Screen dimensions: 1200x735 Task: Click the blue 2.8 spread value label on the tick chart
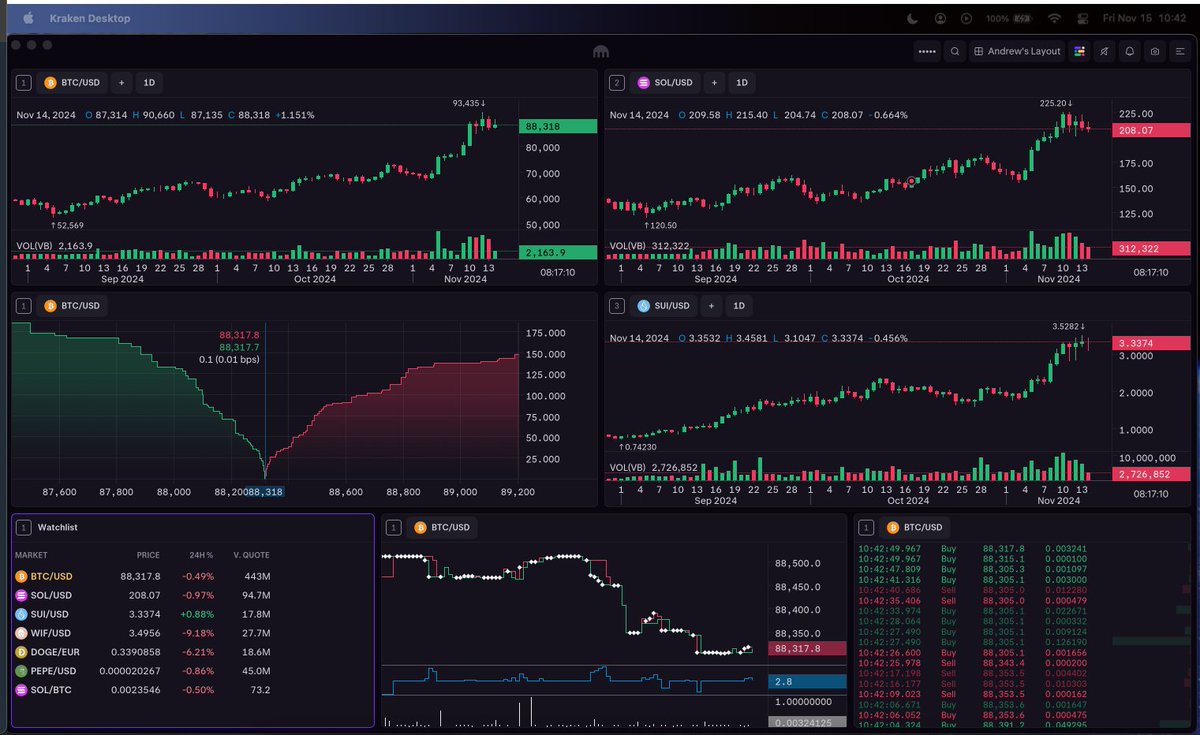(x=807, y=681)
